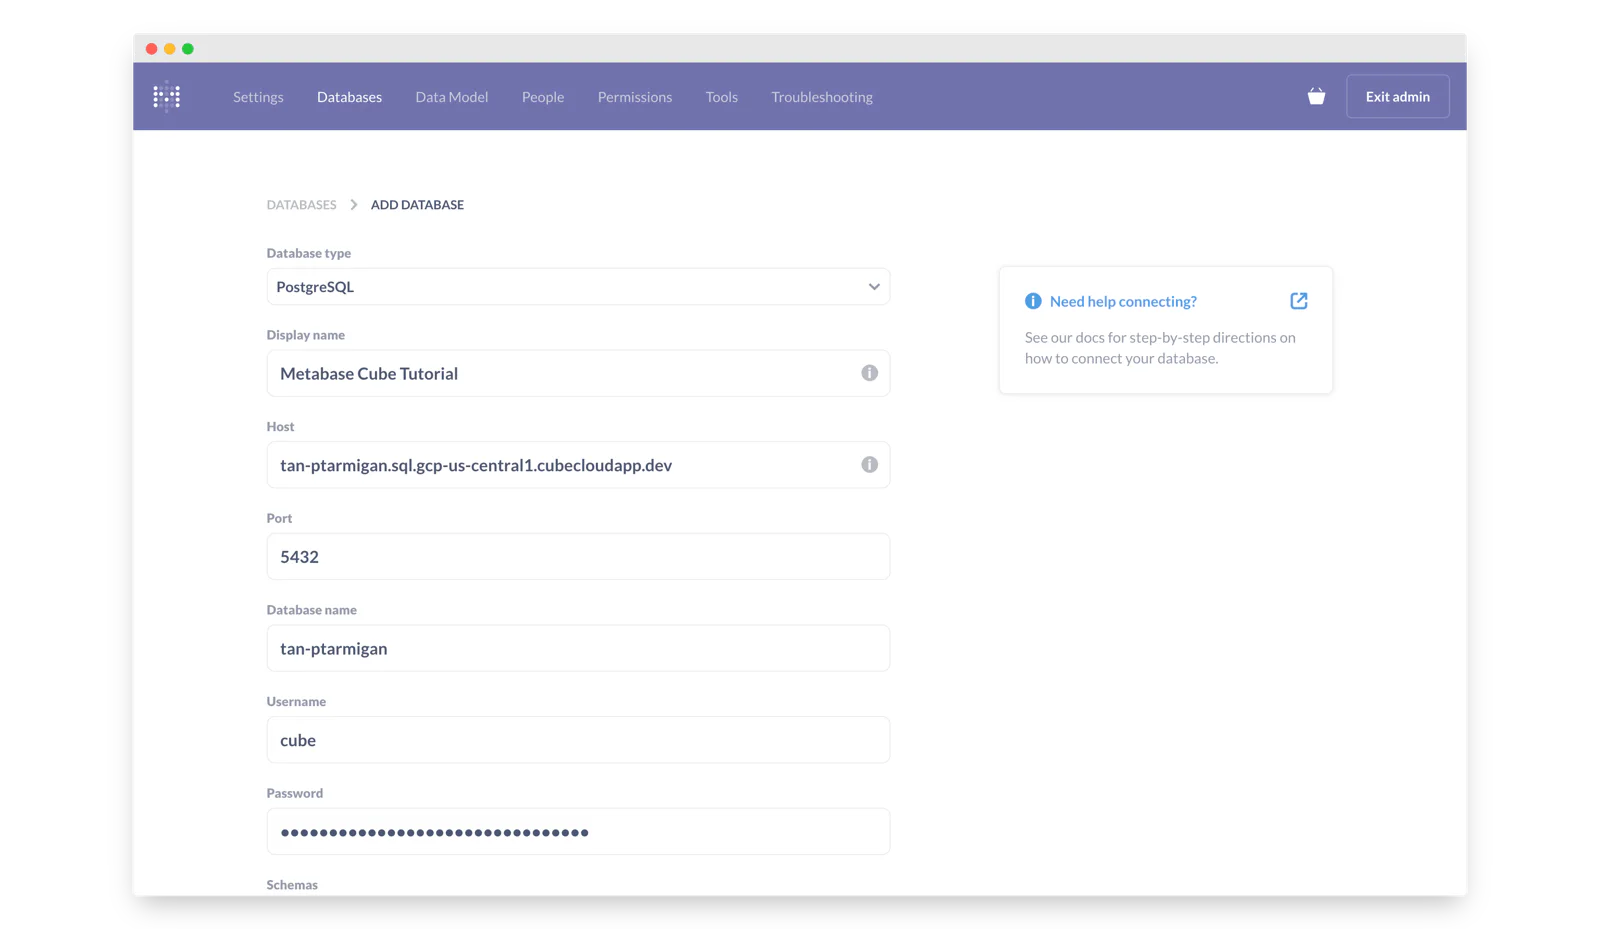
Task: Select the Permissions tab
Action: [635, 97]
